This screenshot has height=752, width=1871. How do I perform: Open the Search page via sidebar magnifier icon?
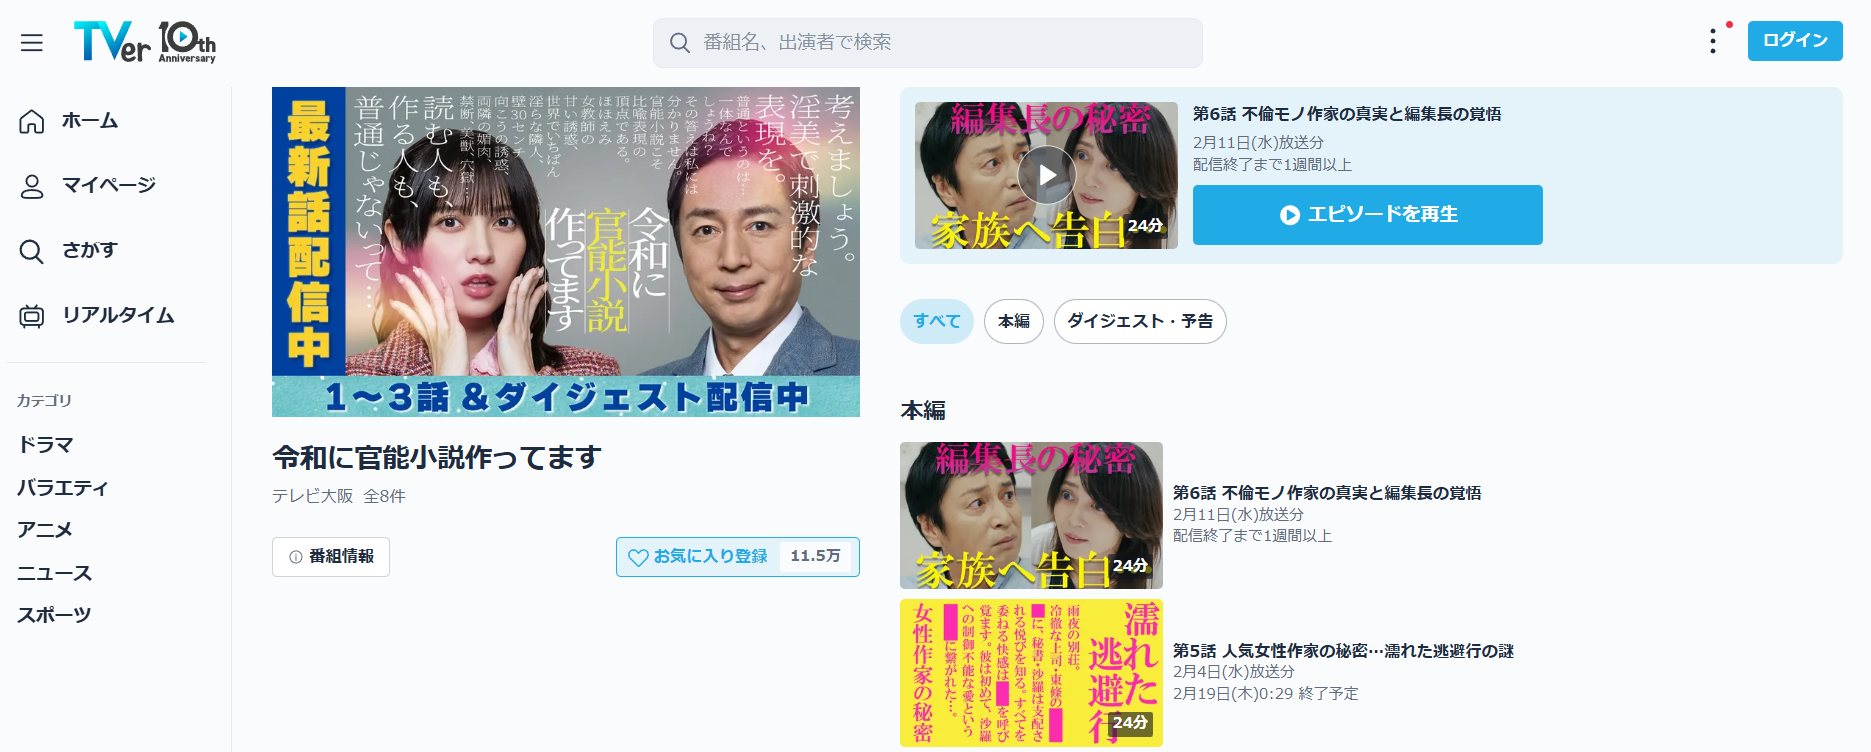(x=32, y=251)
